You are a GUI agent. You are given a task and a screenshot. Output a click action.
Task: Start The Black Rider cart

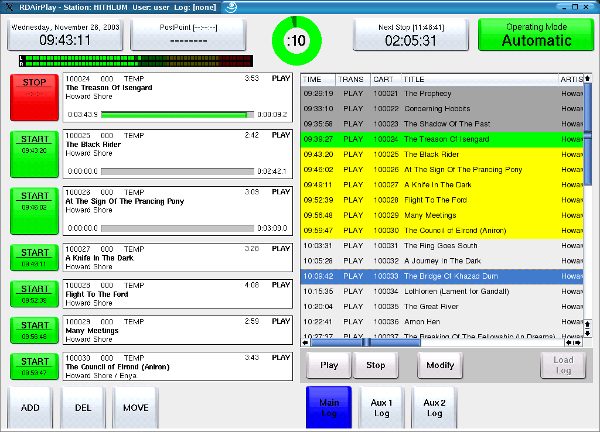tap(34, 154)
